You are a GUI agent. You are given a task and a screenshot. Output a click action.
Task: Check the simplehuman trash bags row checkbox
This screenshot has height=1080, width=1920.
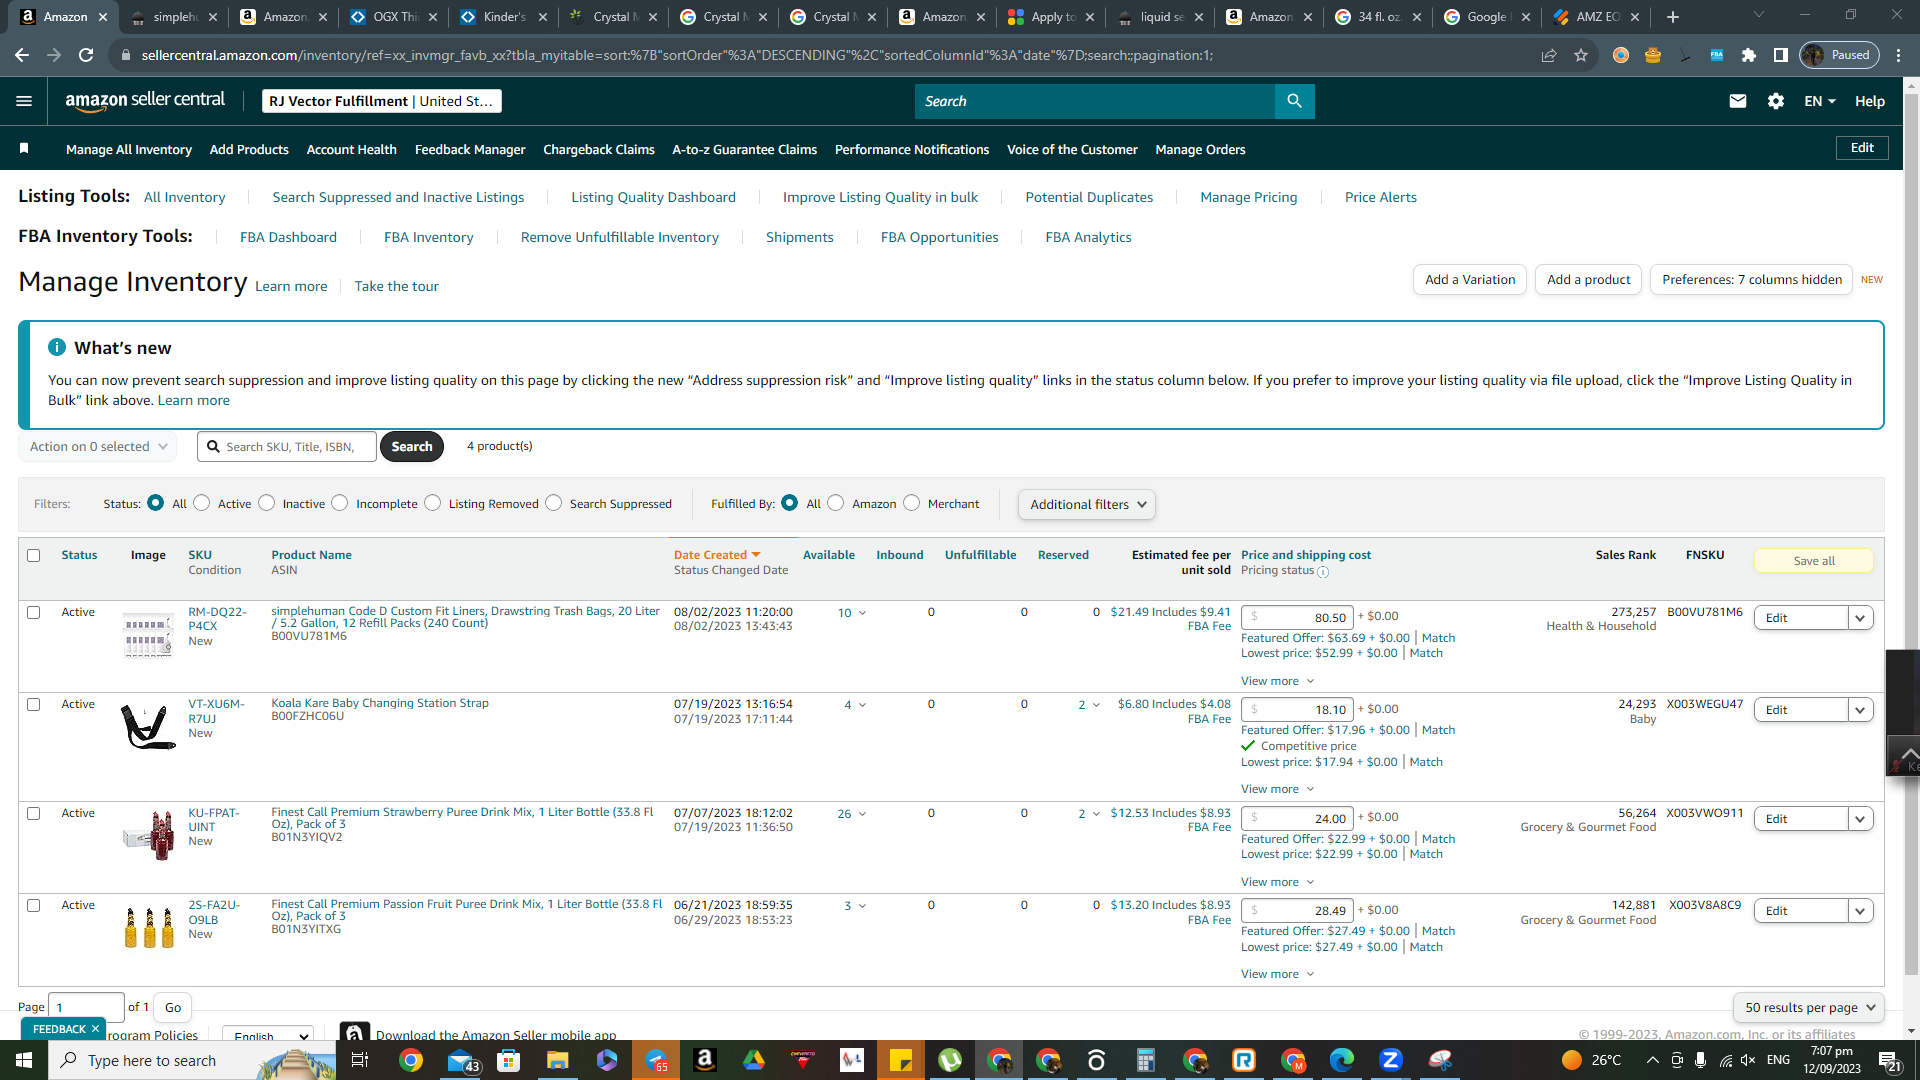[x=34, y=613]
